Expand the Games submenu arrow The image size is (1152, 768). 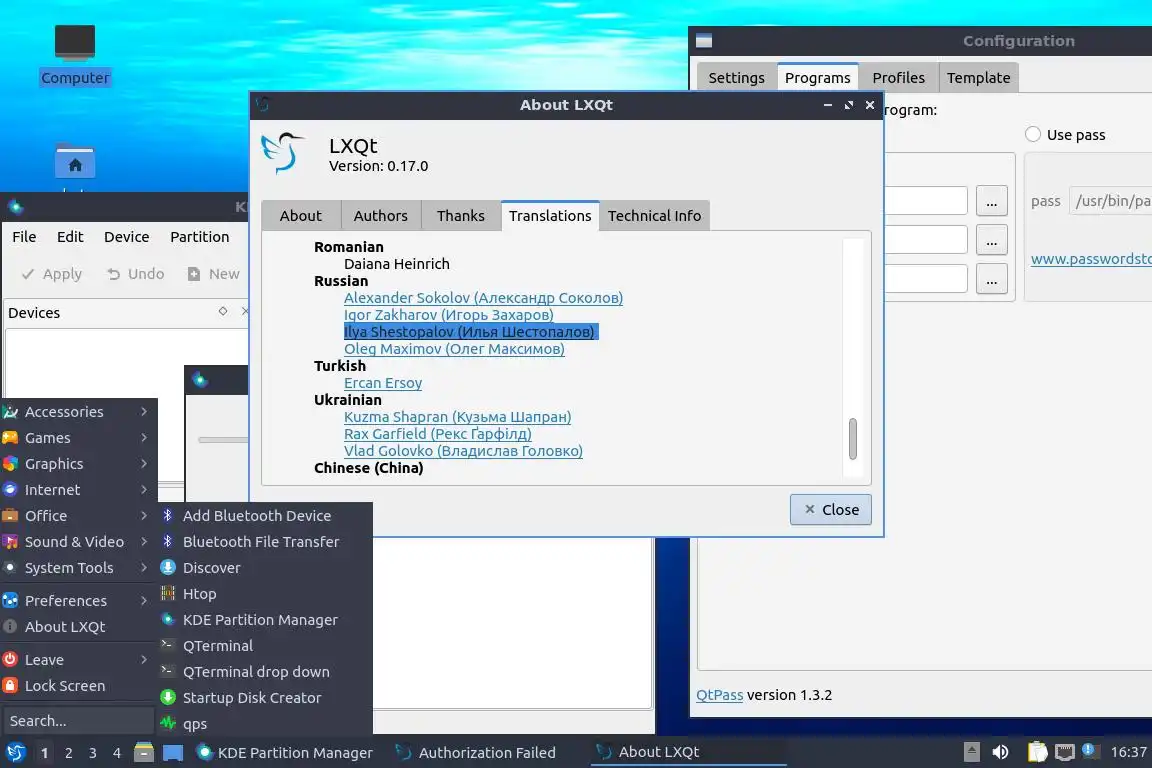coord(144,438)
